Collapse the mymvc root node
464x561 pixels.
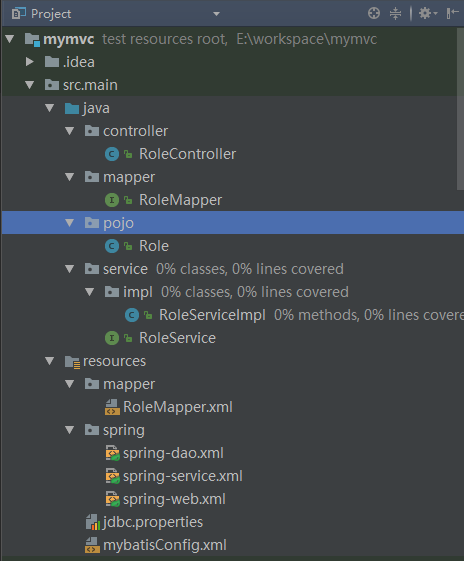[x=10, y=39]
